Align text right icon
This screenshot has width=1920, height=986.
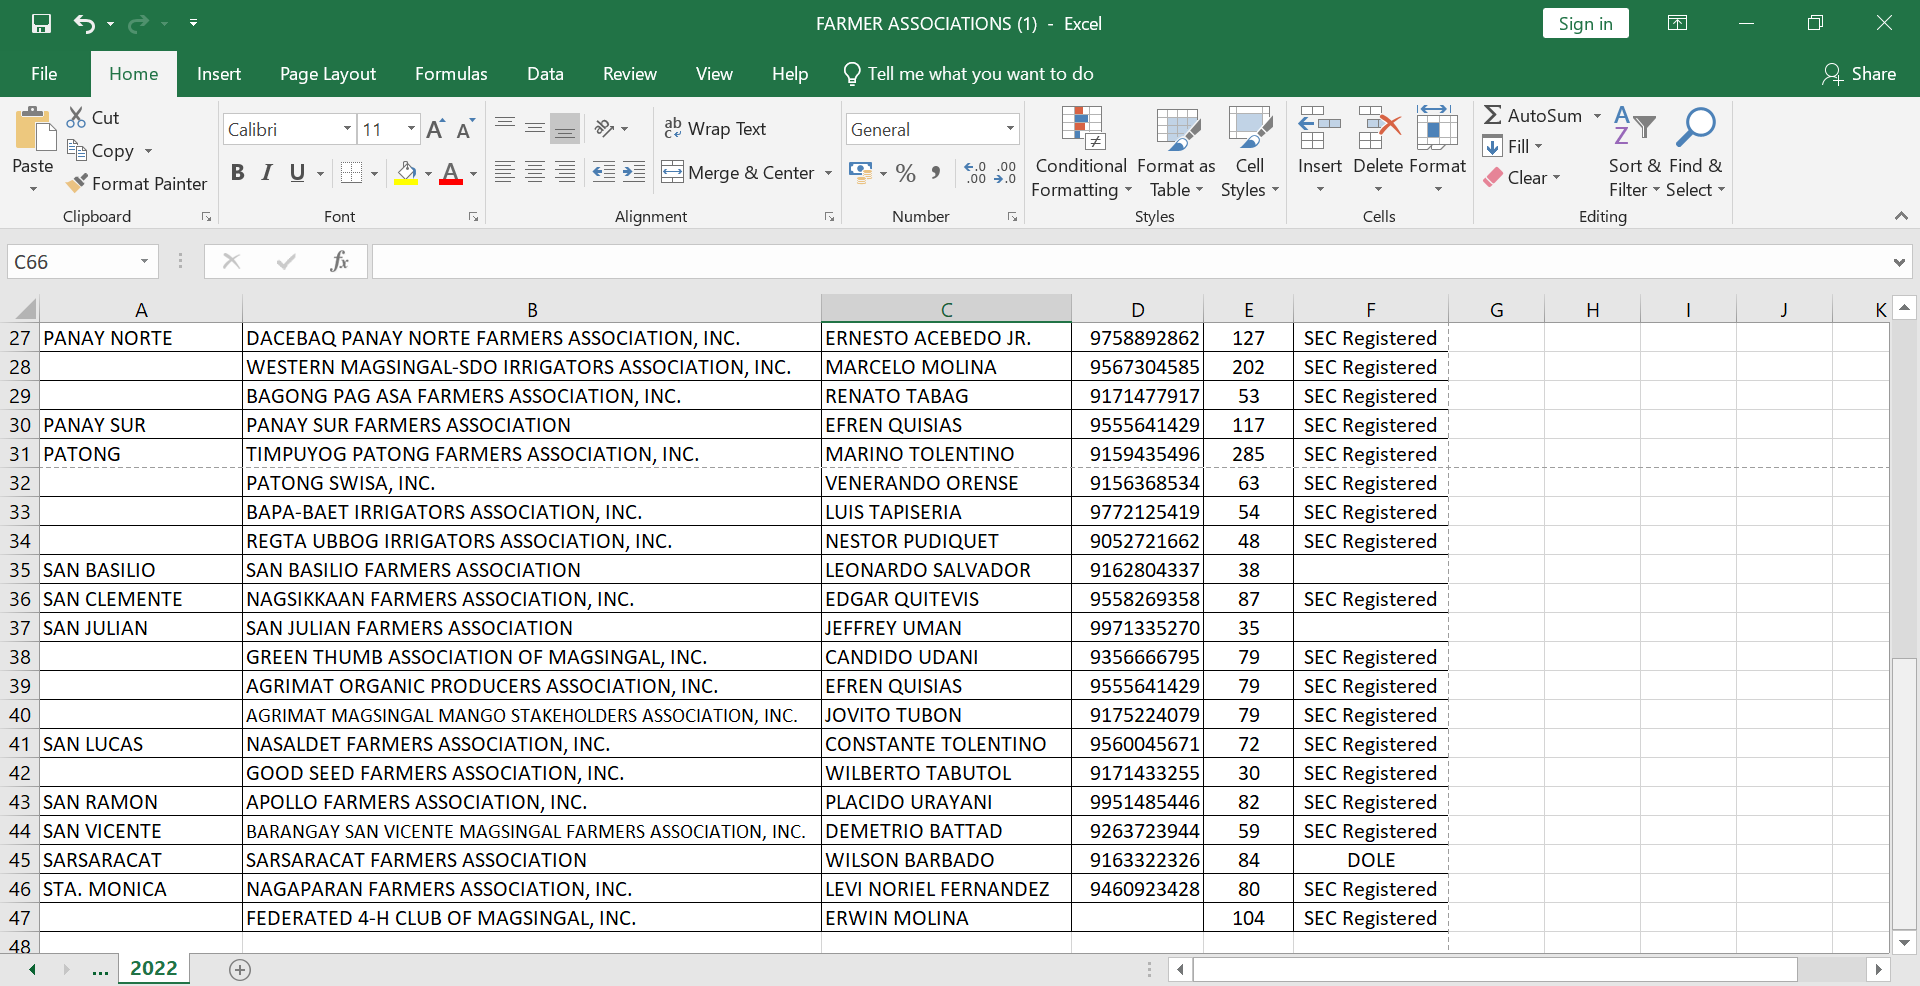[x=565, y=172]
